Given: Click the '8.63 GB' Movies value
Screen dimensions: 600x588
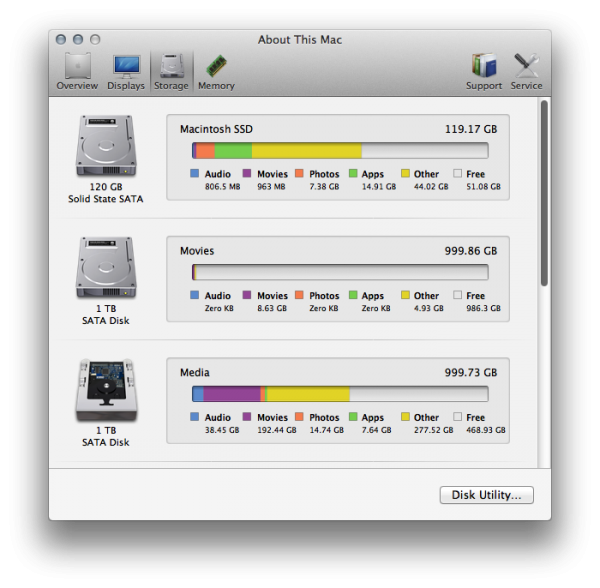Looking at the screenshot, I should pyautogui.click(x=272, y=308).
